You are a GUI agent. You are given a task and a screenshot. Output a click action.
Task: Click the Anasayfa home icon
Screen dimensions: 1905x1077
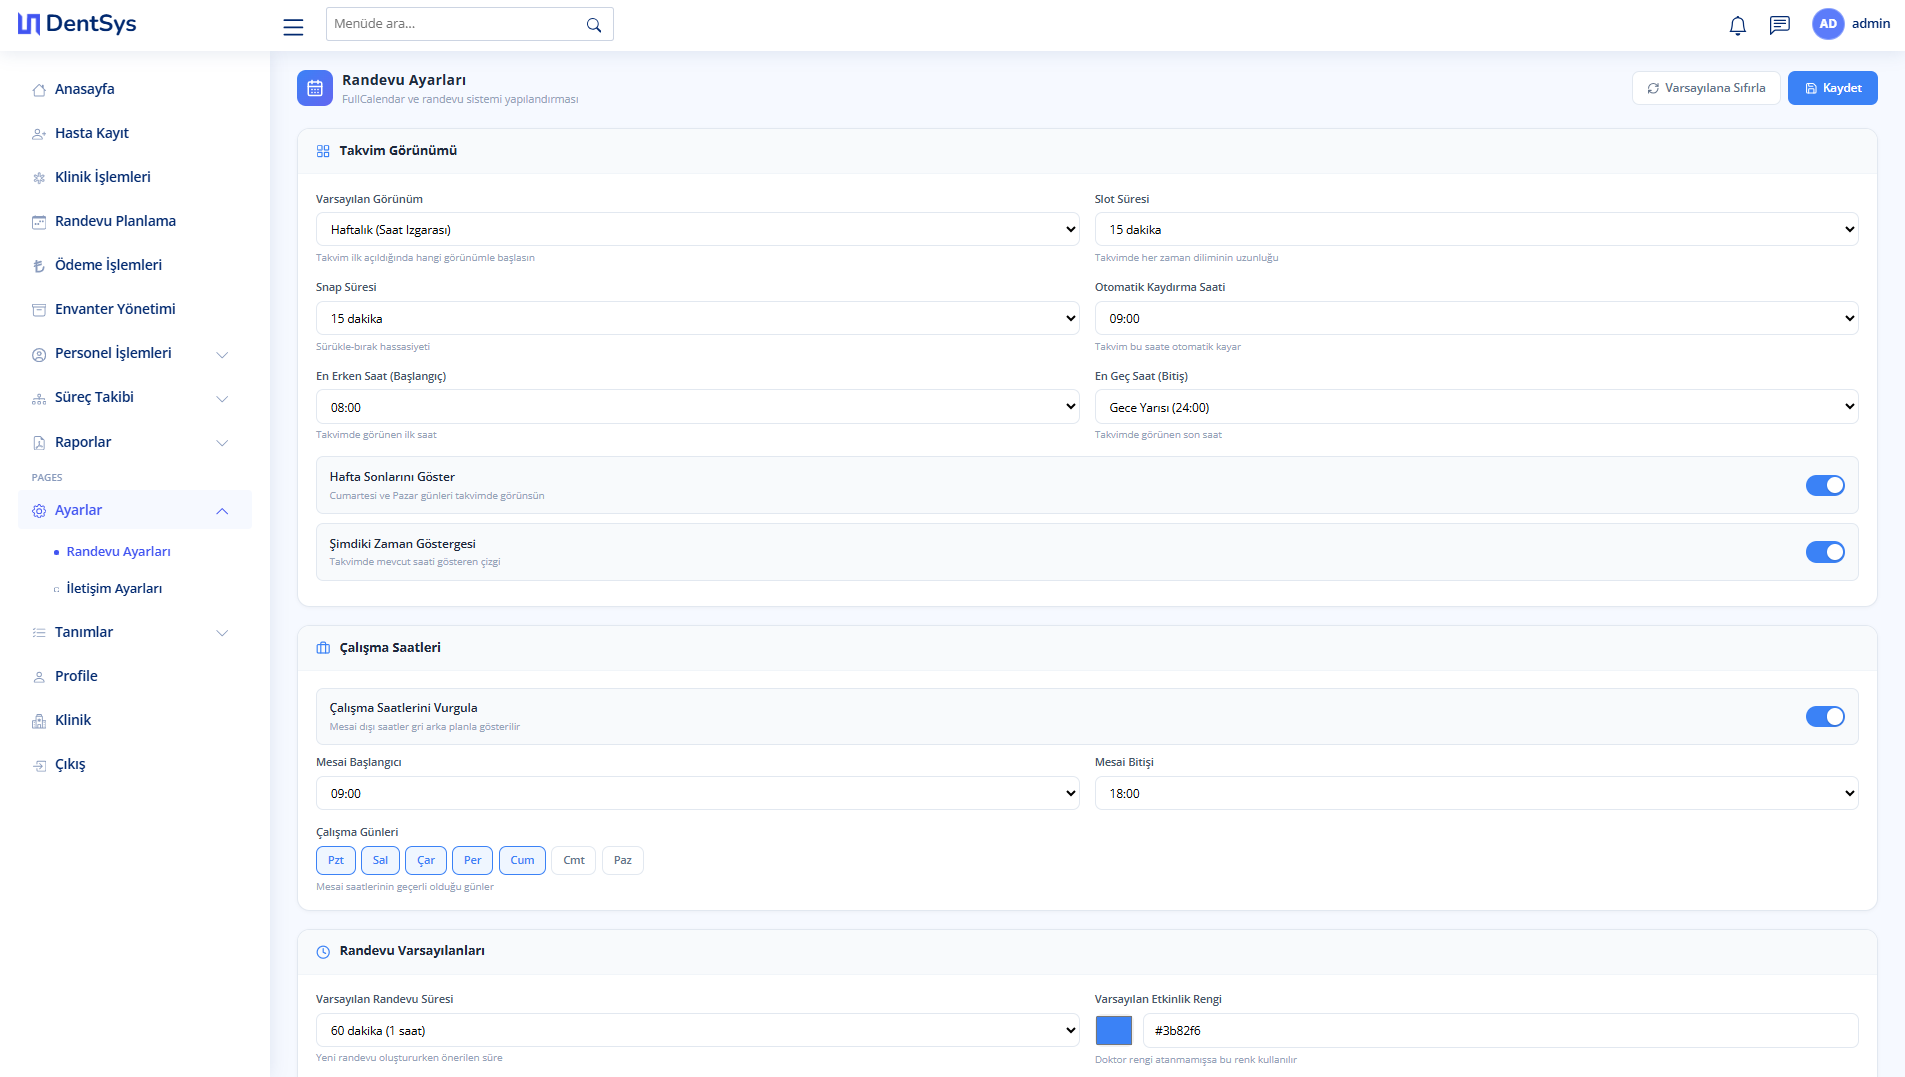39,90
